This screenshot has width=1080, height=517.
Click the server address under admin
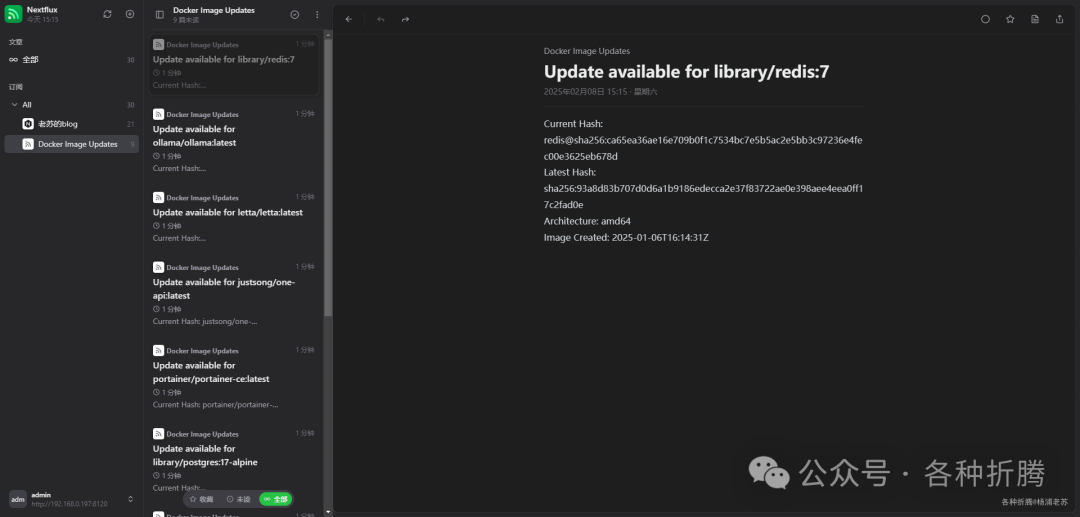click(x=69, y=504)
